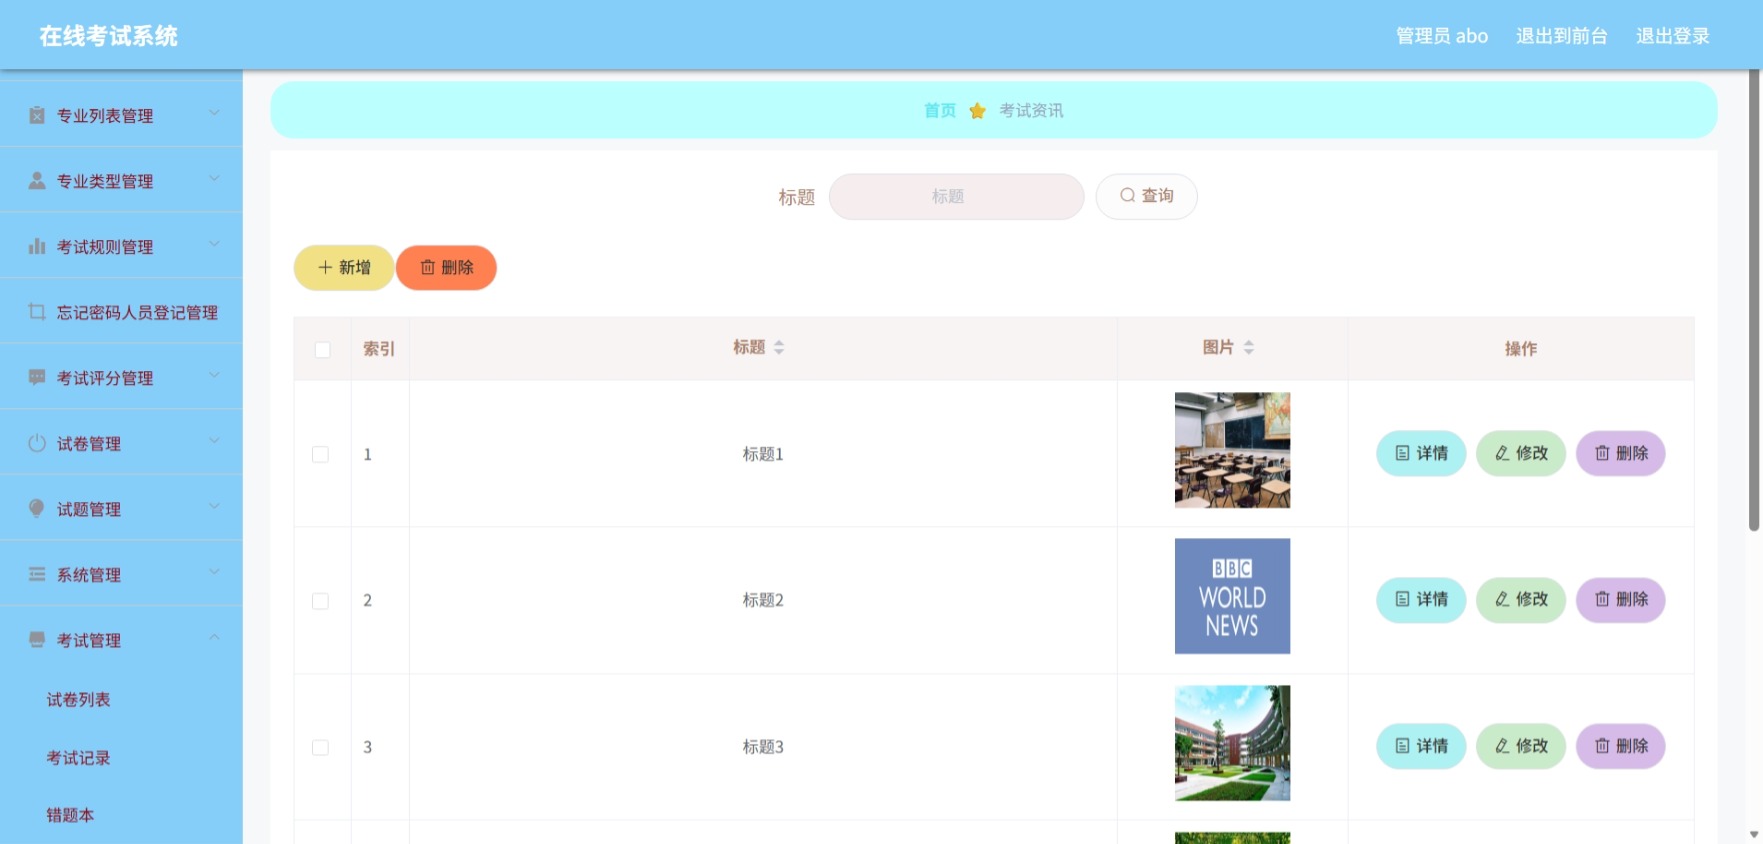Collapse 考试管理 chevron

(x=214, y=637)
